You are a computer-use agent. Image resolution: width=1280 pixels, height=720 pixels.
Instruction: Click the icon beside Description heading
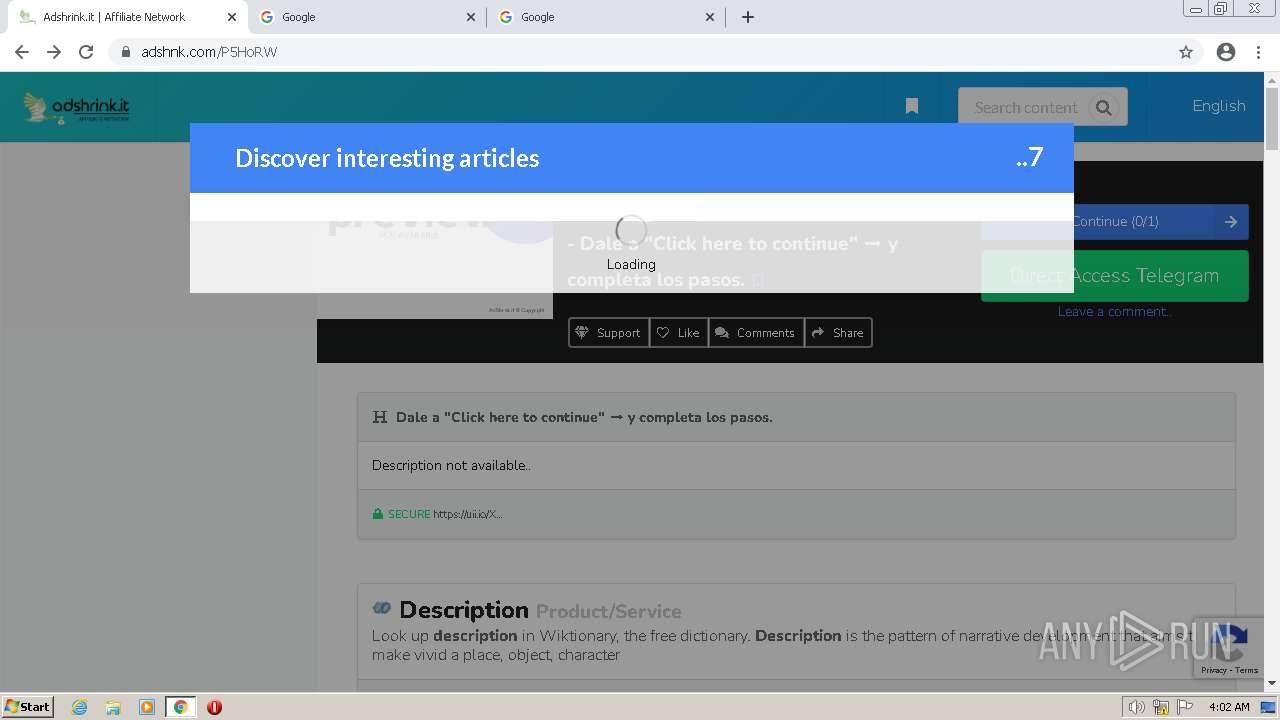381,607
